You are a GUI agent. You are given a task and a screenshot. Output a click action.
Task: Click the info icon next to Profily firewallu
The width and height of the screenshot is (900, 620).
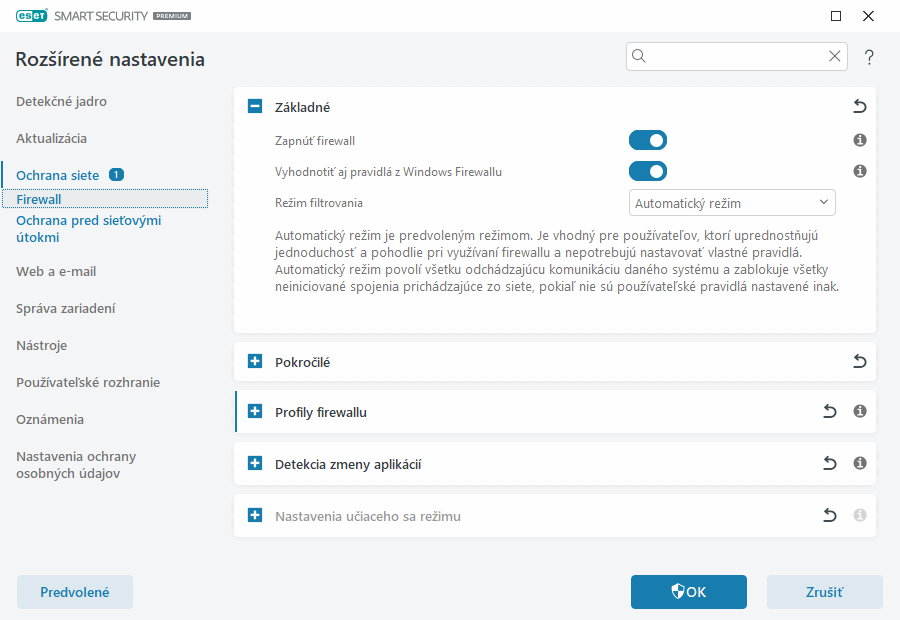(x=859, y=411)
